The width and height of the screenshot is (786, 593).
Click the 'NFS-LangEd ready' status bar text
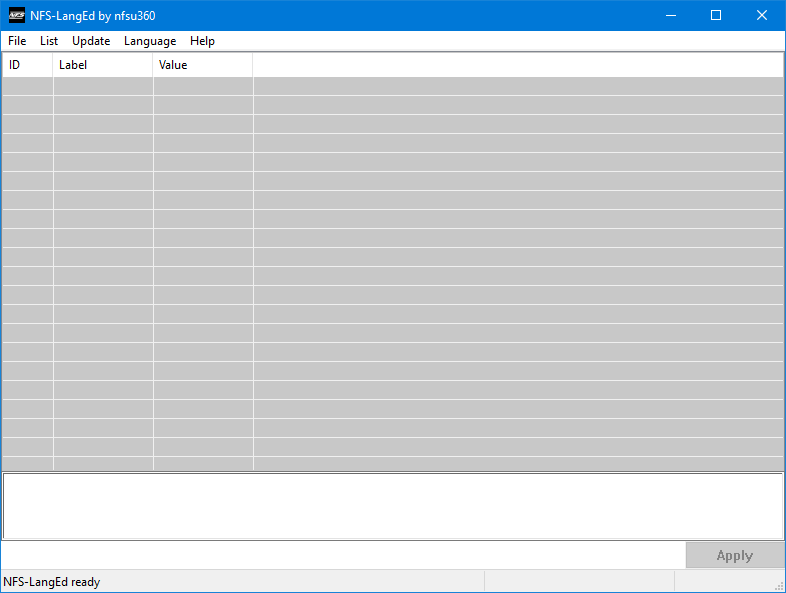pyautogui.click(x=52, y=582)
